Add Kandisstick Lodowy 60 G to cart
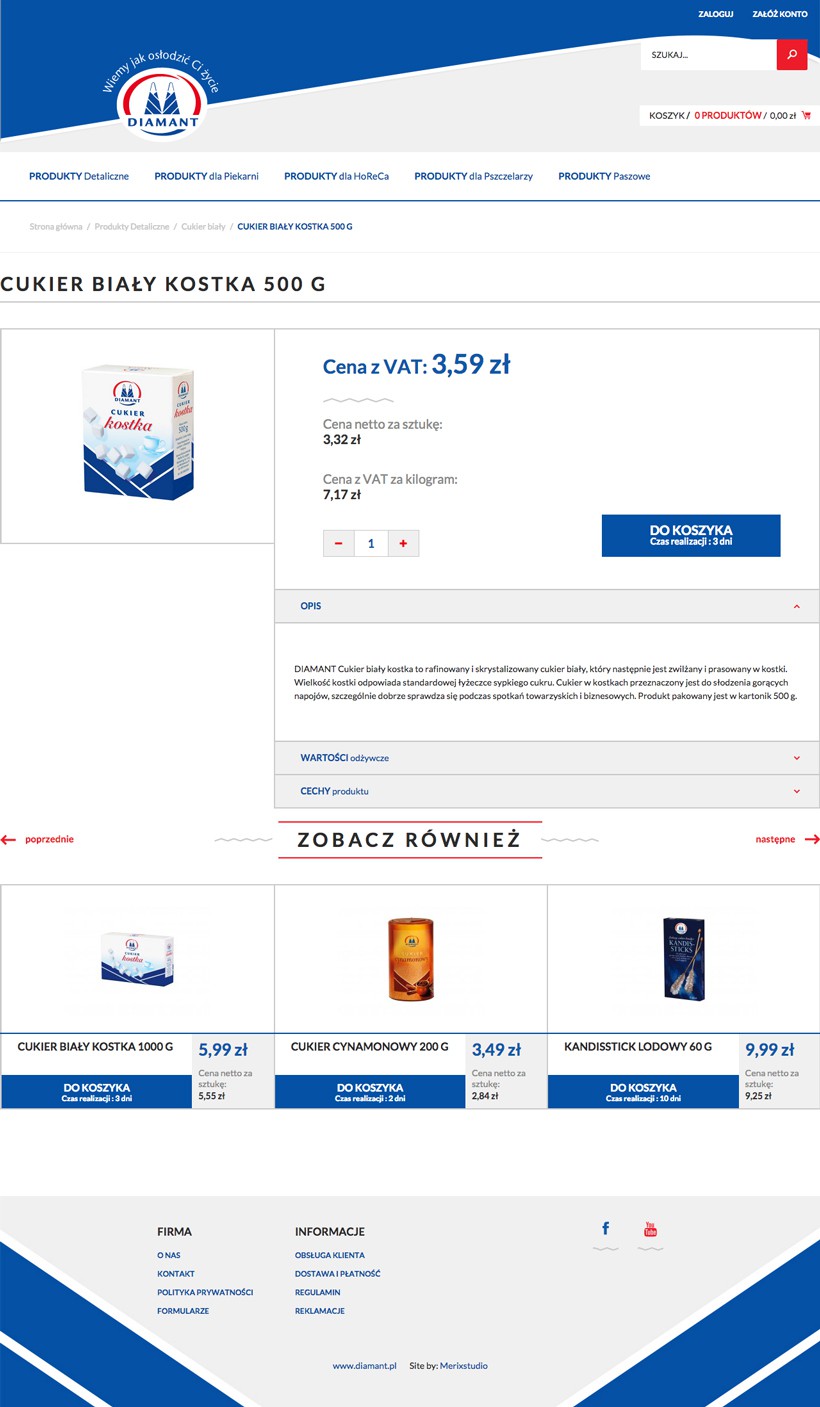The width and height of the screenshot is (820, 1407). (643, 1092)
